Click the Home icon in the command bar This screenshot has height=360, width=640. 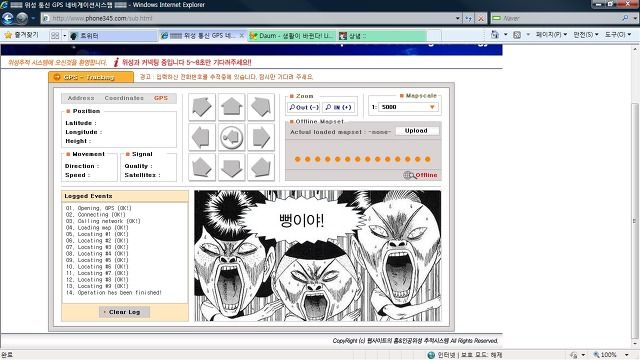[495, 35]
